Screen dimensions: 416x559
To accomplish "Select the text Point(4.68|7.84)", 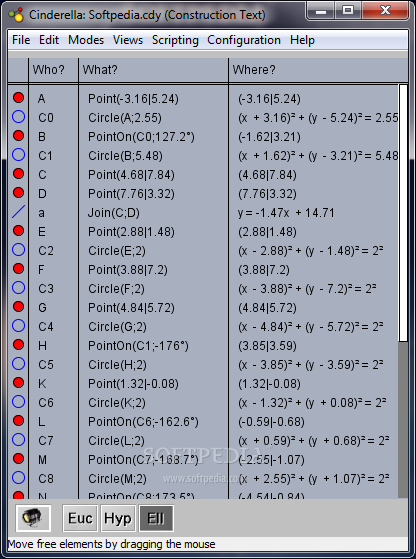I will (x=131, y=175).
